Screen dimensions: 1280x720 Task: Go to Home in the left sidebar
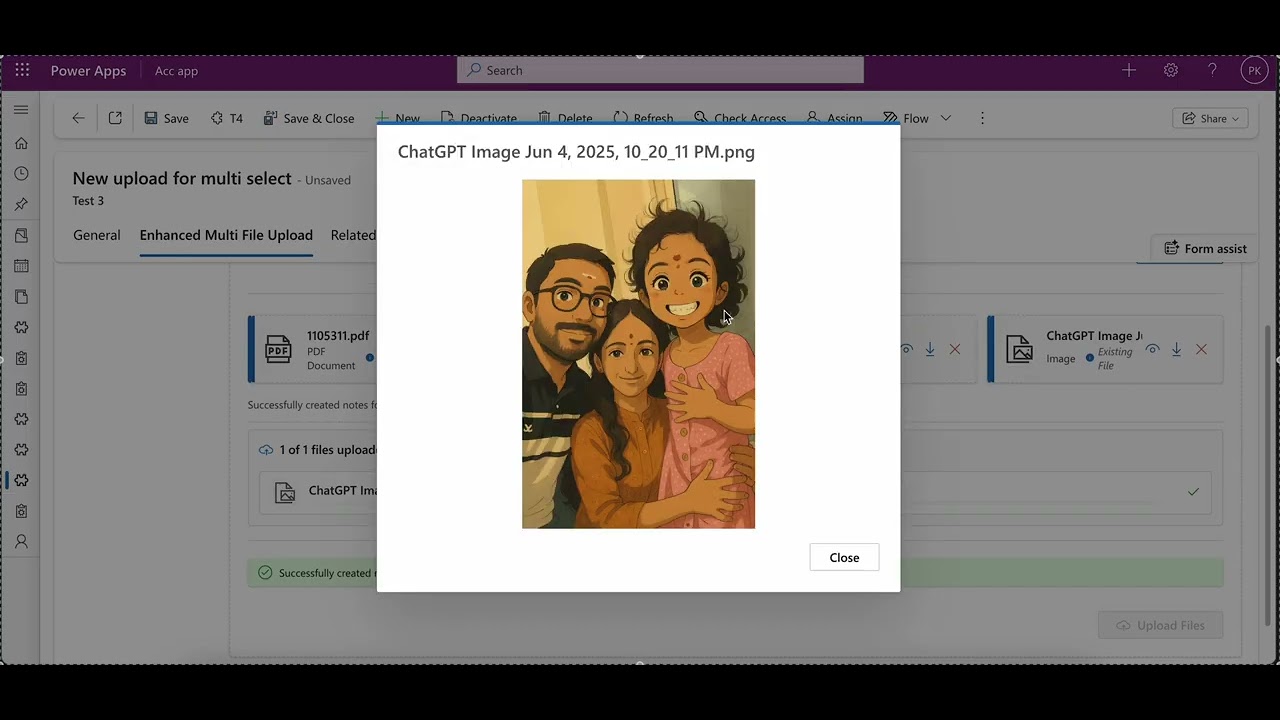point(21,143)
